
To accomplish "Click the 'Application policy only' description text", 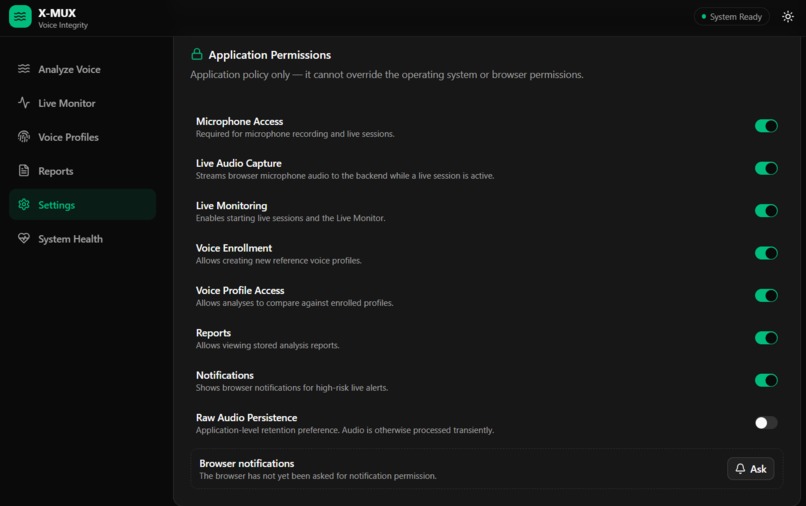I will [x=387, y=75].
